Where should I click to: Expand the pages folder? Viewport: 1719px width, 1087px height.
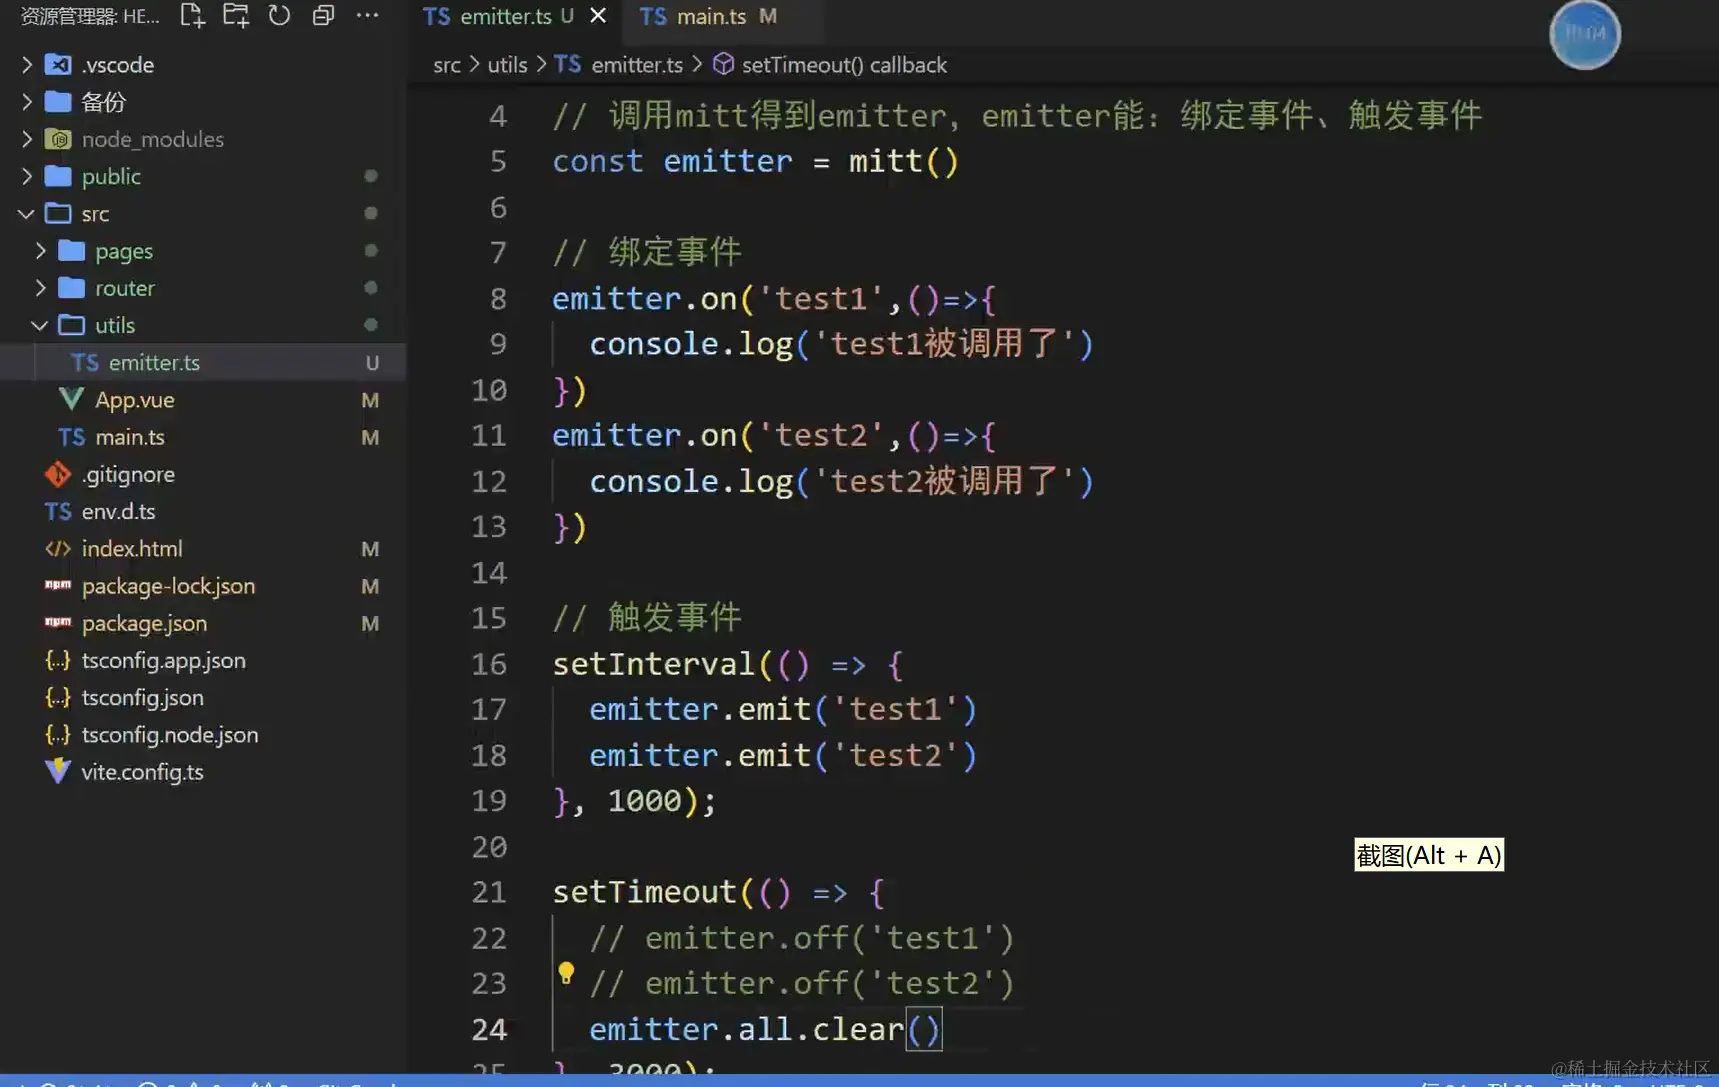(41, 251)
